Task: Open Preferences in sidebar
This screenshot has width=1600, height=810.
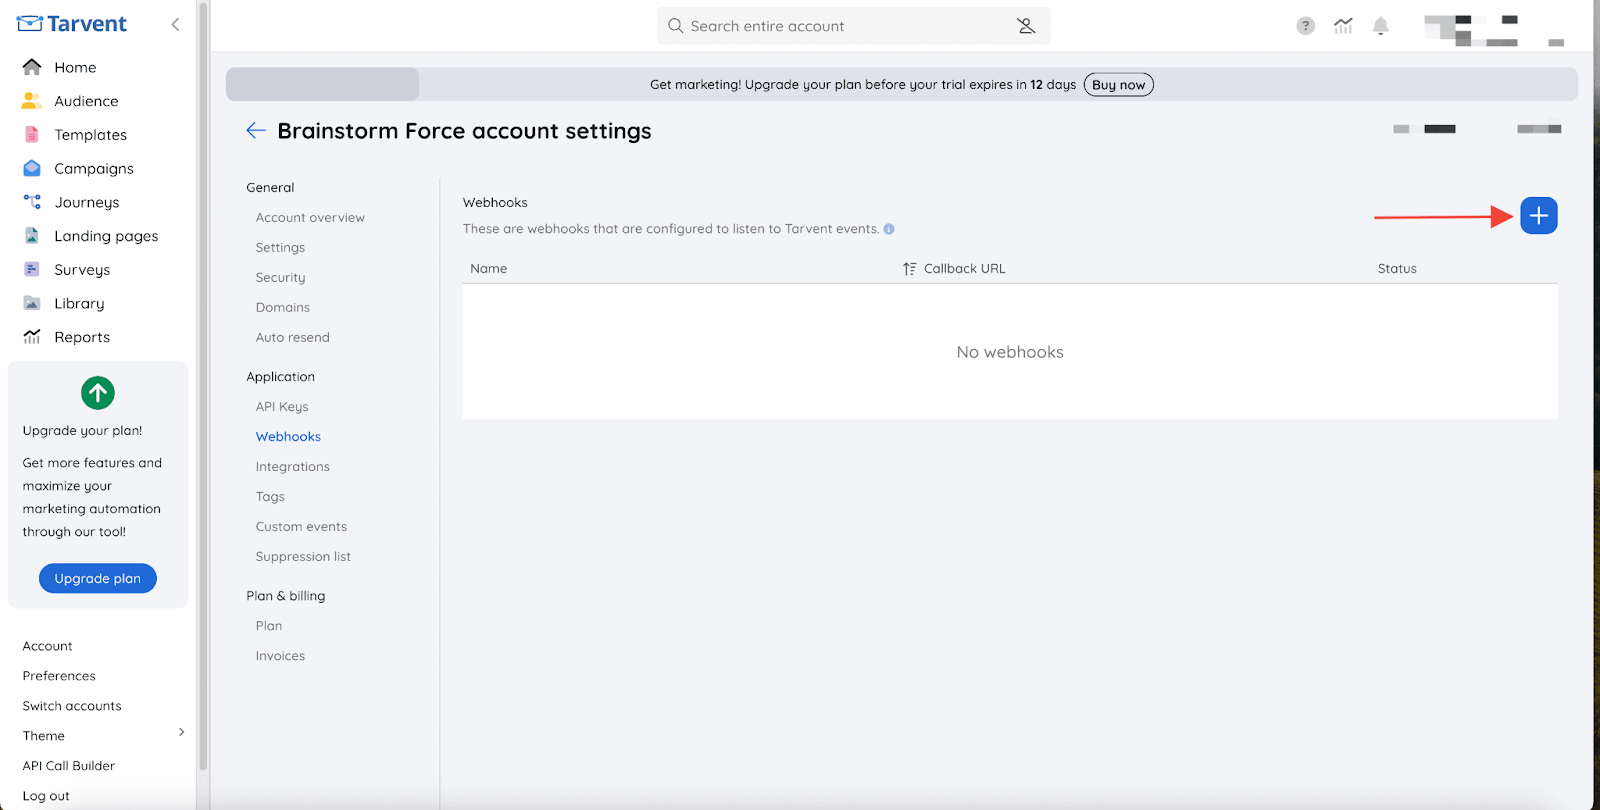Action: click(x=59, y=676)
